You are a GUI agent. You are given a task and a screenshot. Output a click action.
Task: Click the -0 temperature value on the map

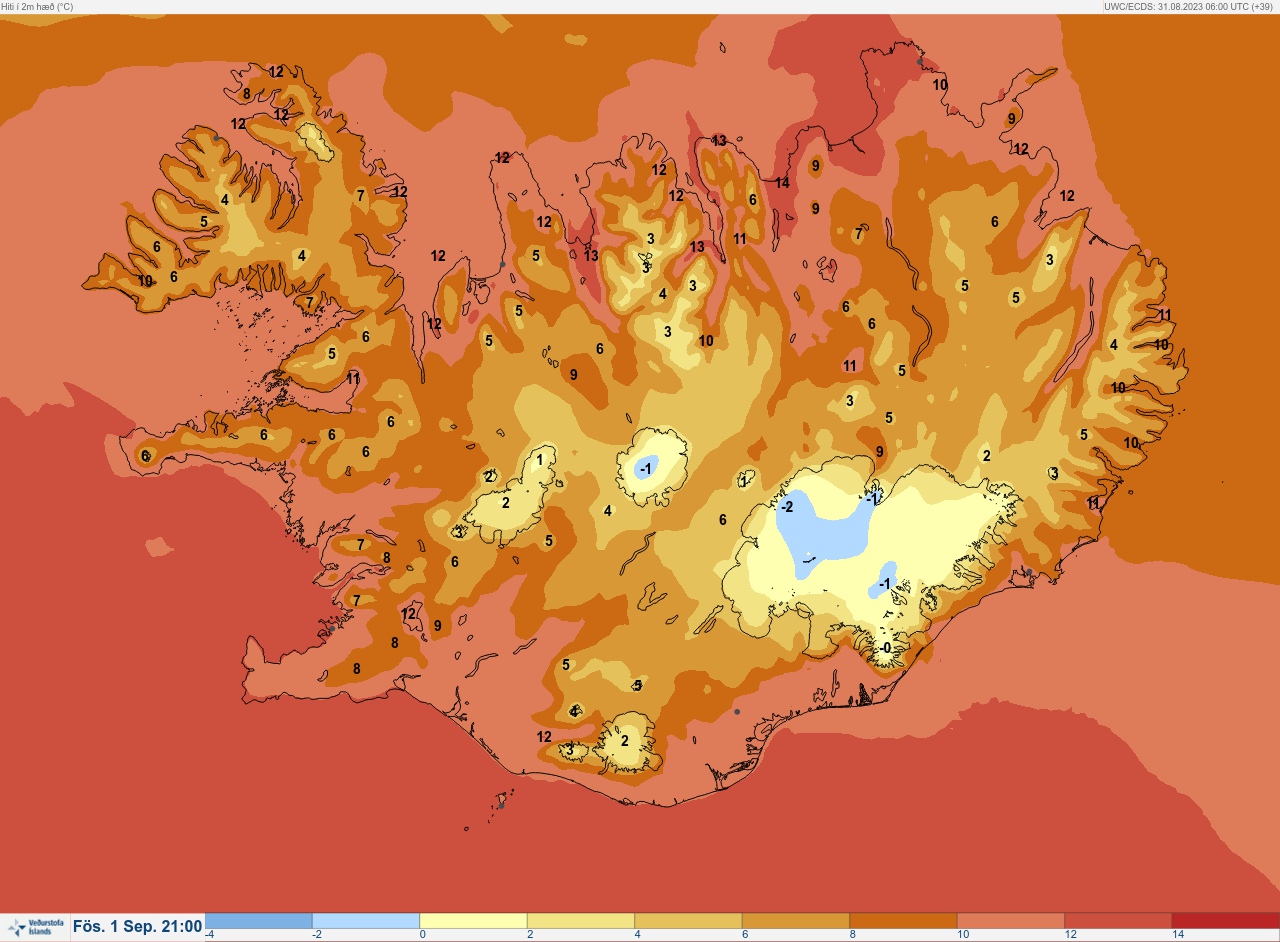pos(884,648)
